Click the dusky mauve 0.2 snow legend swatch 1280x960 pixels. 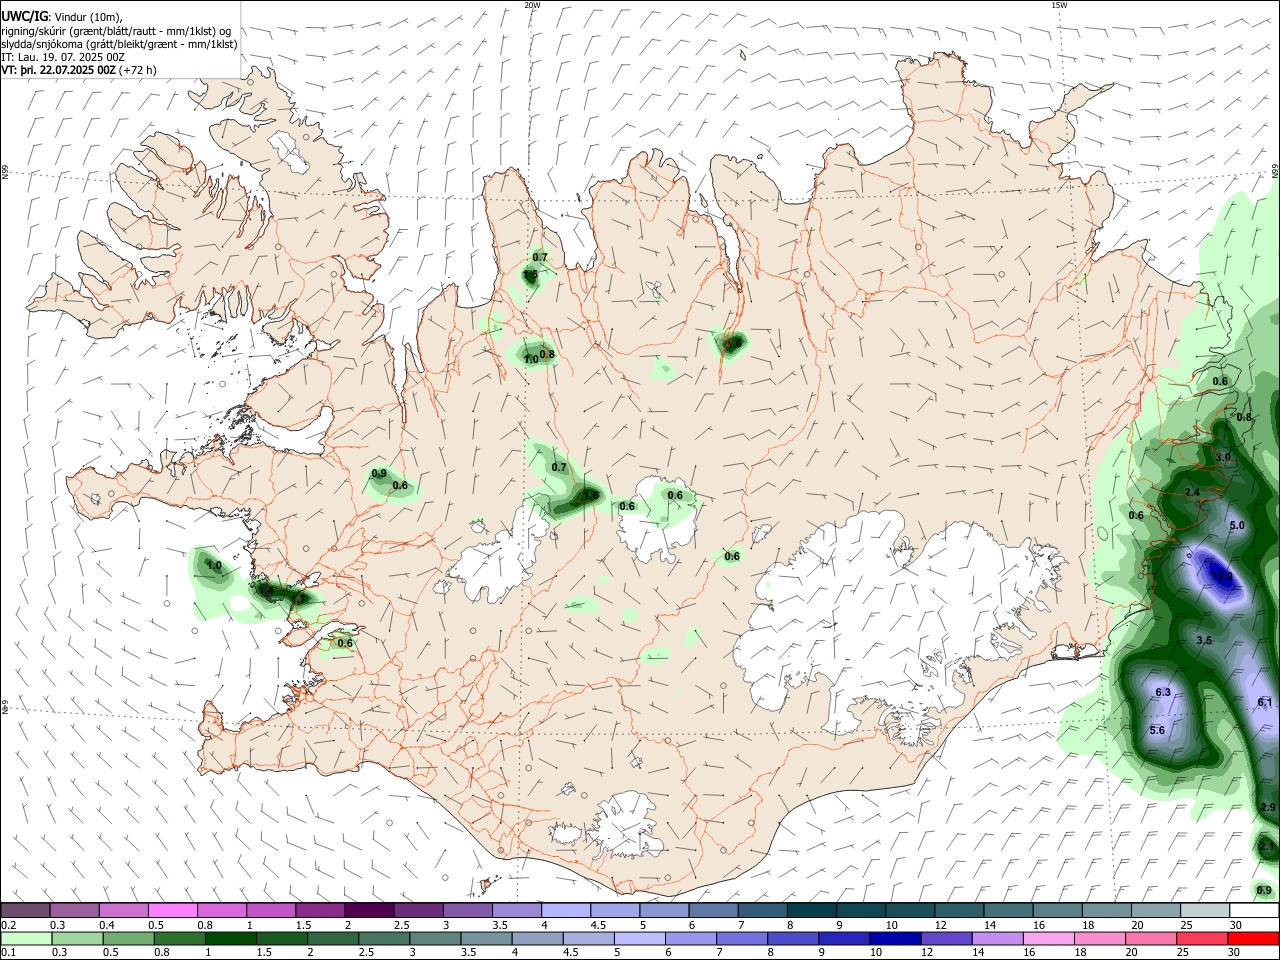[26, 911]
